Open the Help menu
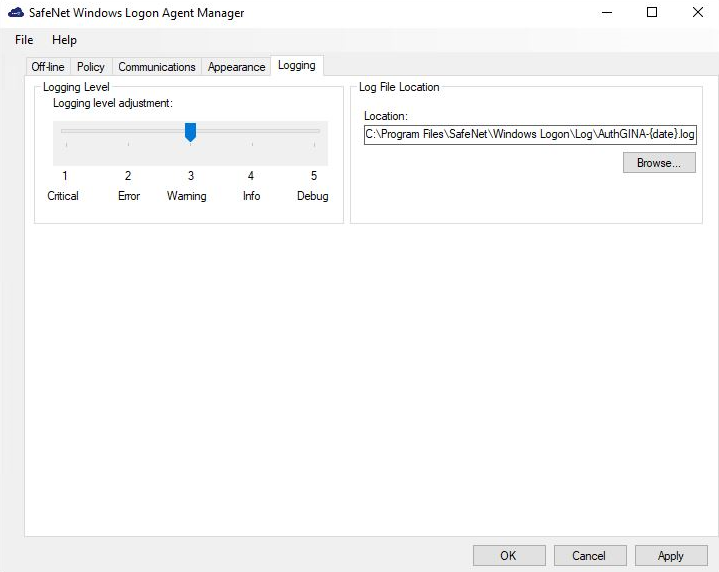The width and height of the screenshot is (719, 572). point(64,40)
